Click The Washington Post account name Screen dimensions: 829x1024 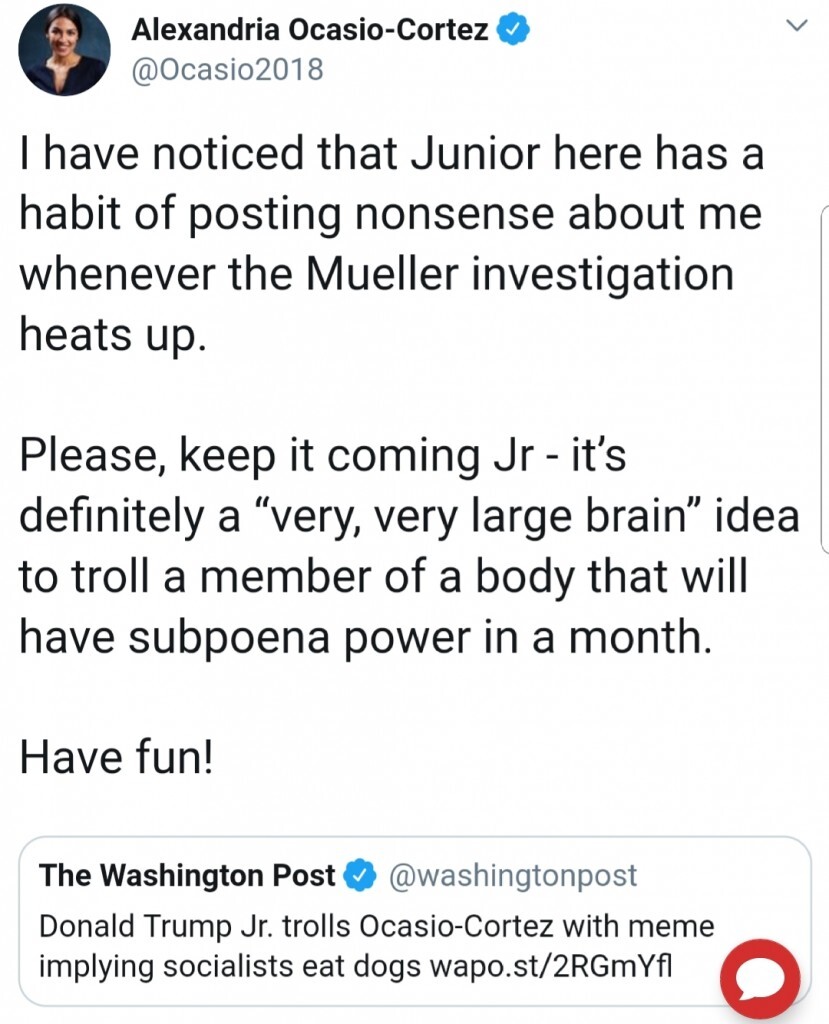pyautogui.click(x=187, y=875)
